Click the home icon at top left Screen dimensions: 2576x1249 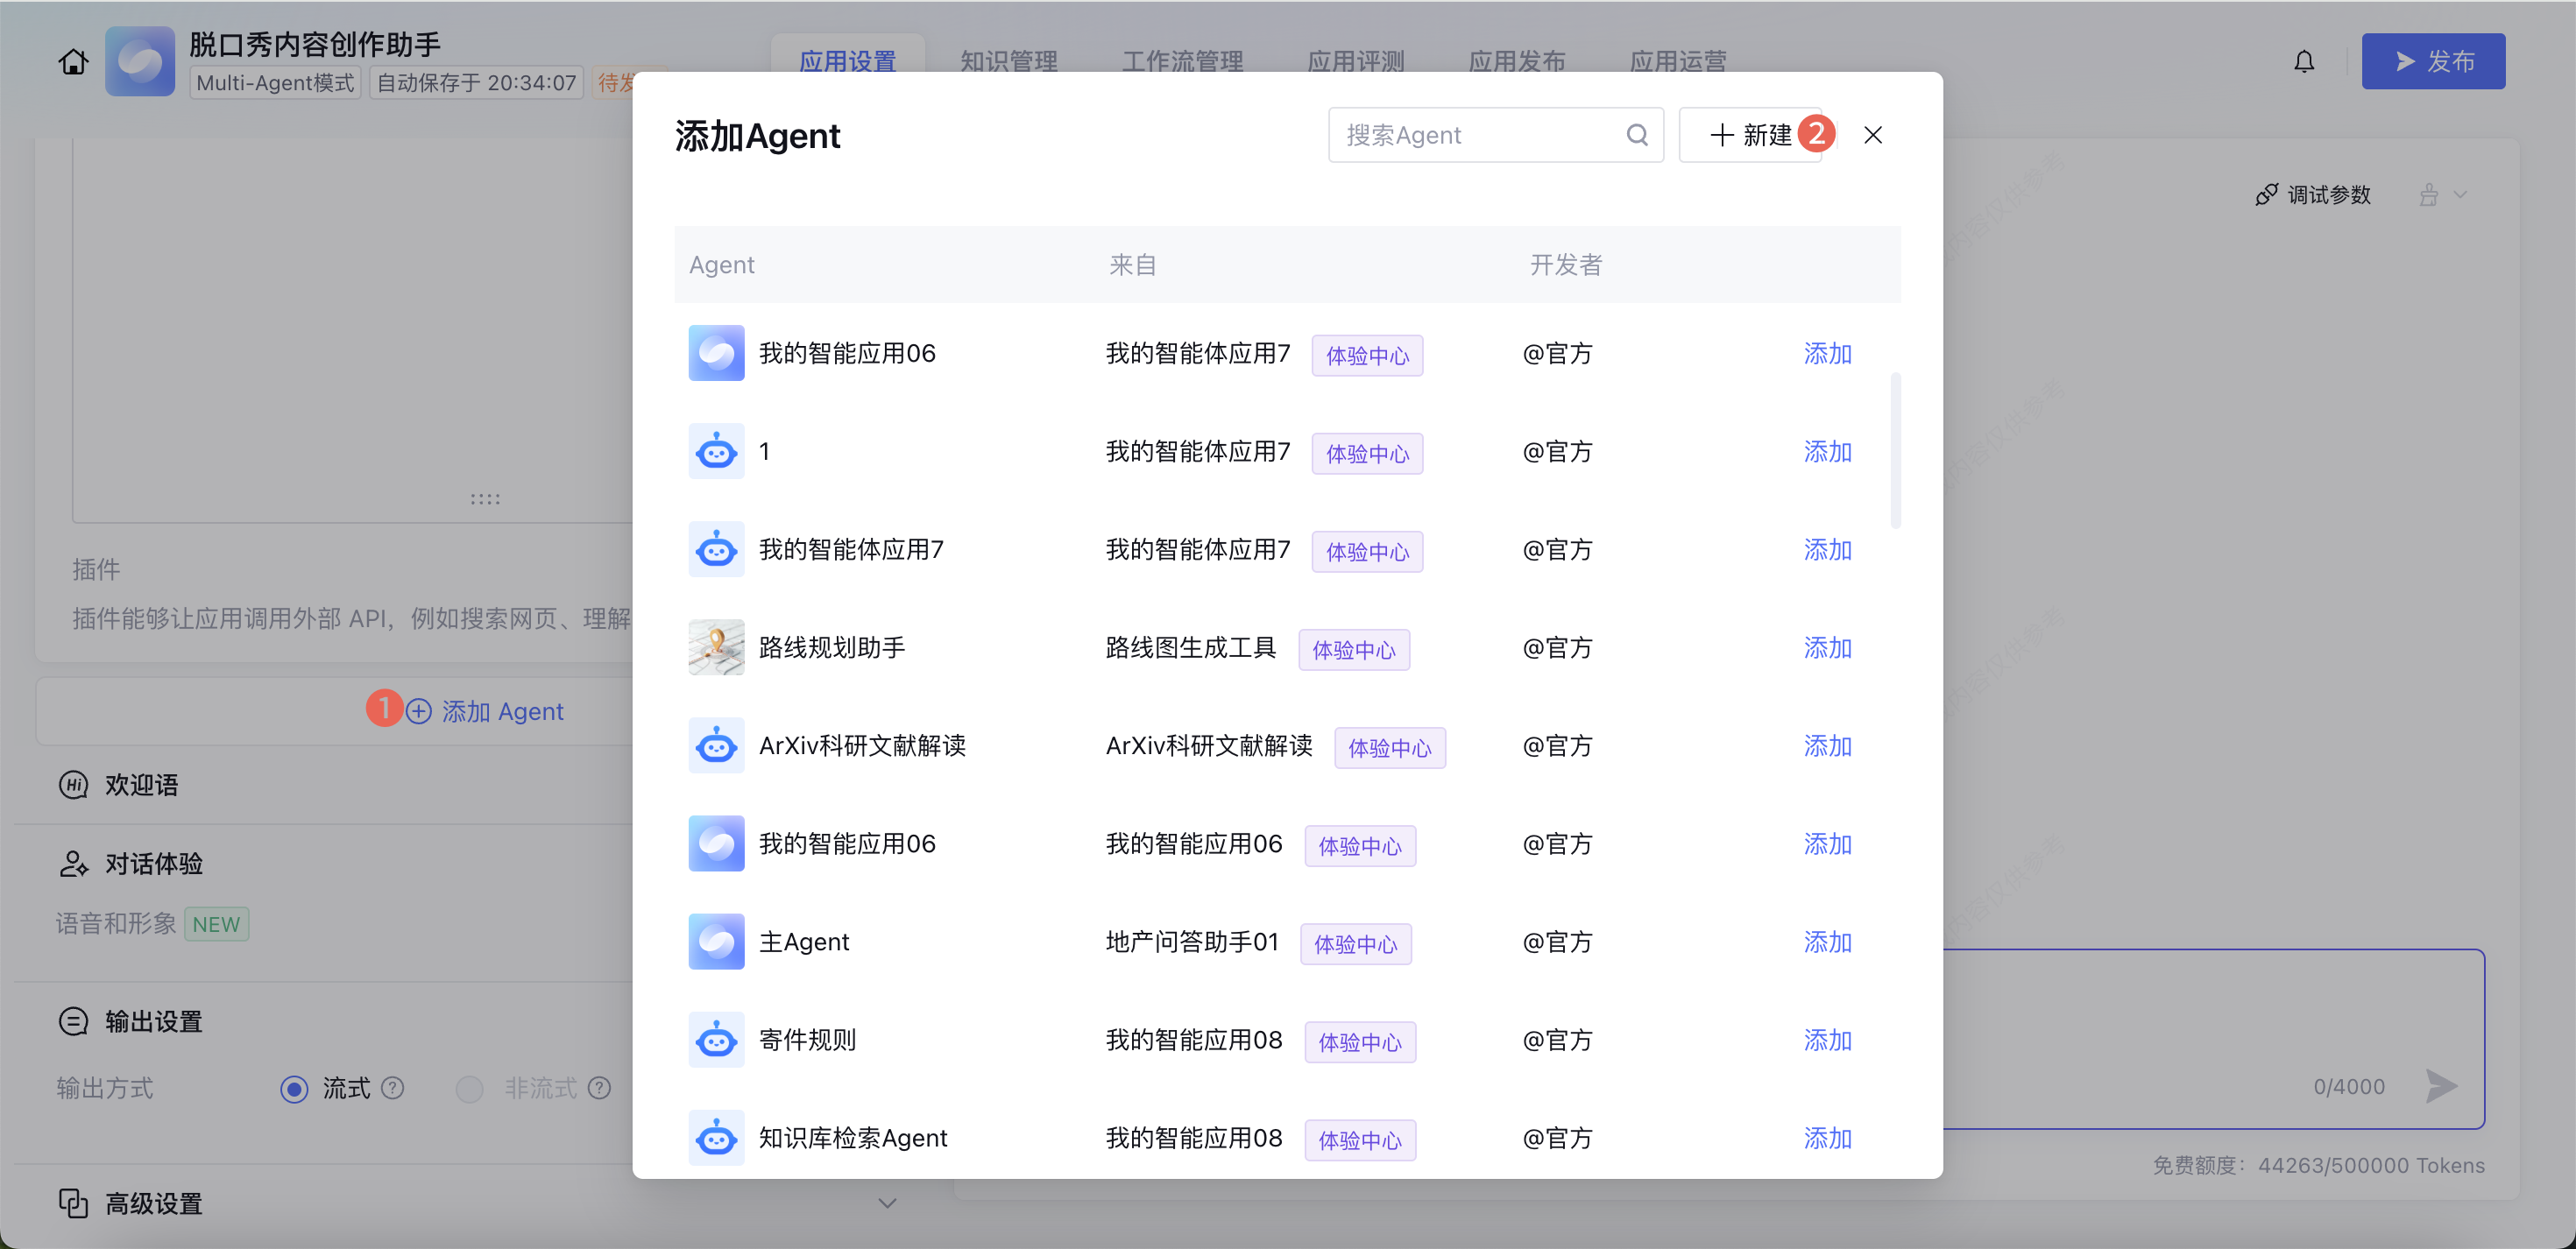tap(73, 62)
